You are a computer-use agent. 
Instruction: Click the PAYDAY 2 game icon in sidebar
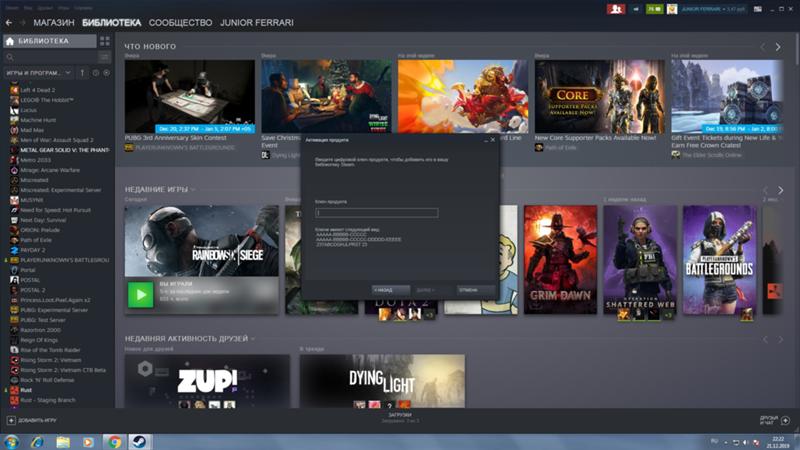(x=14, y=250)
